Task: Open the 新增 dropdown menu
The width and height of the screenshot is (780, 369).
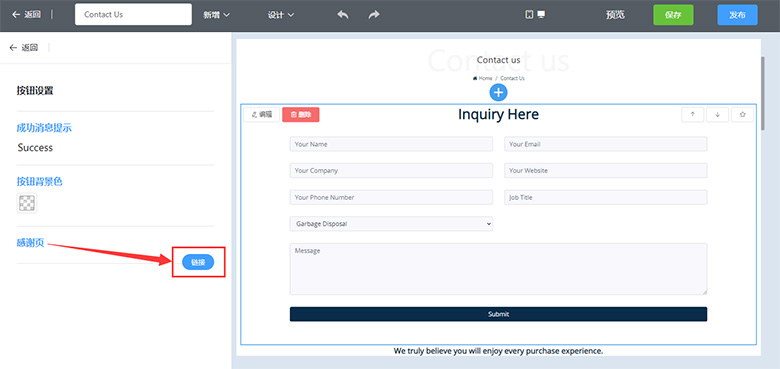Action: pyautogui.click(x=216, y=15)
